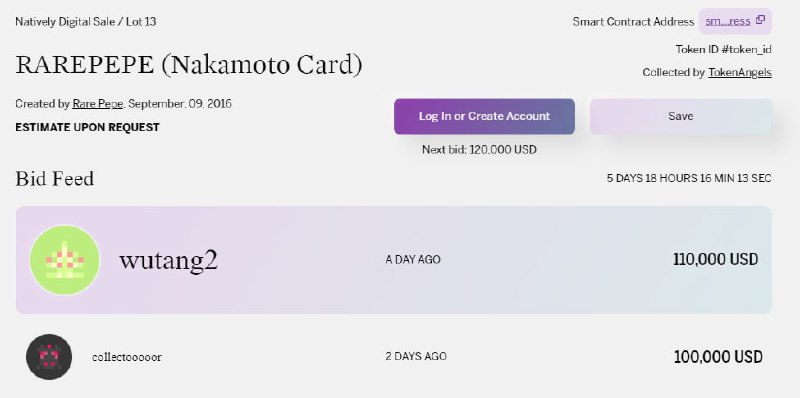Click the copy icon beside smart contract address
Screen dimensions: 800x398
[x=760, y=20]
